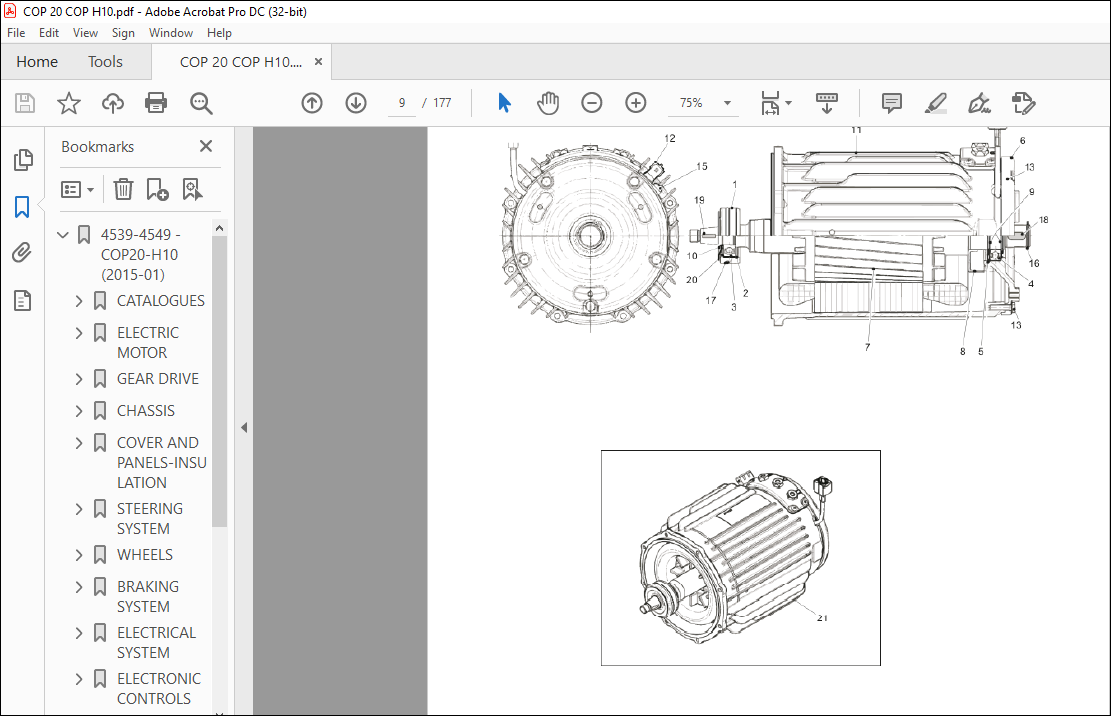Click the stamp/more tools icon

[1023, 103]
